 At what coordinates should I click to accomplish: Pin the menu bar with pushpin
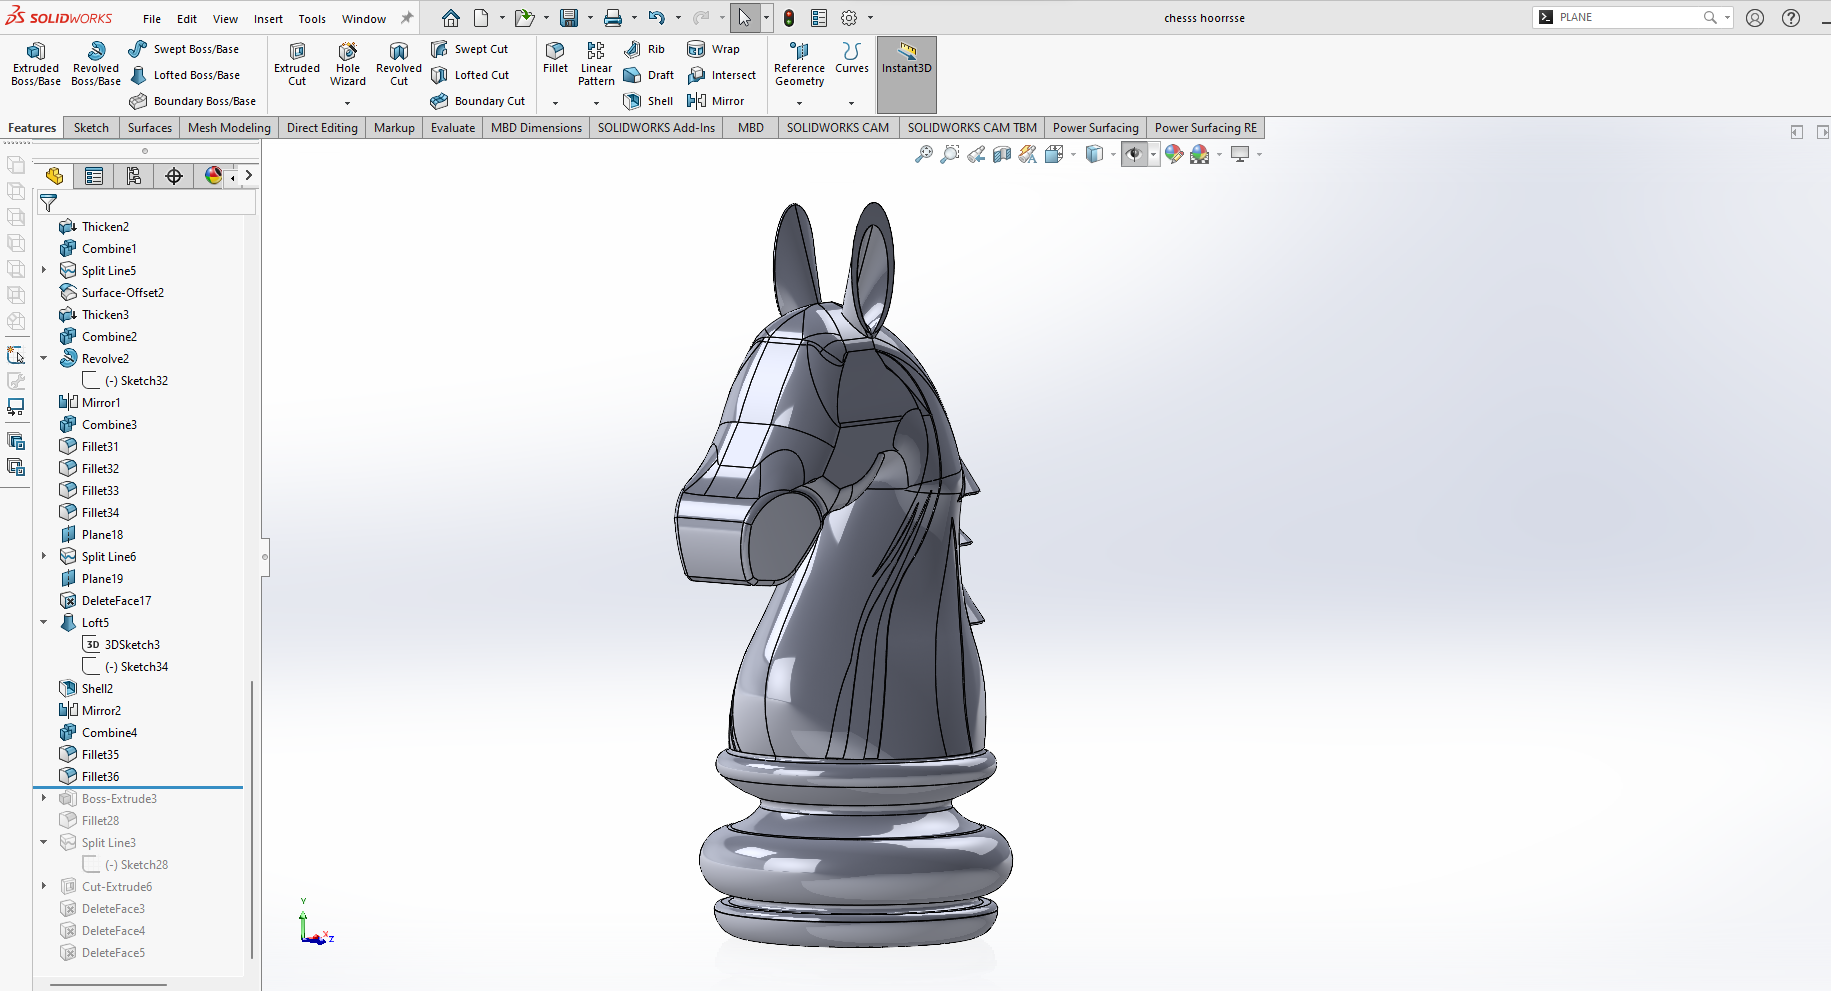(407, 18)
